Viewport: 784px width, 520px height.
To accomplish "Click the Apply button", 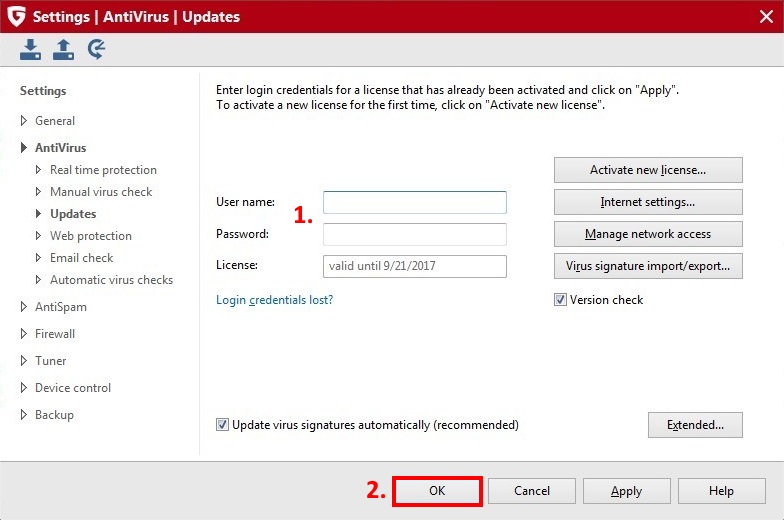I will tap(626, 491).
